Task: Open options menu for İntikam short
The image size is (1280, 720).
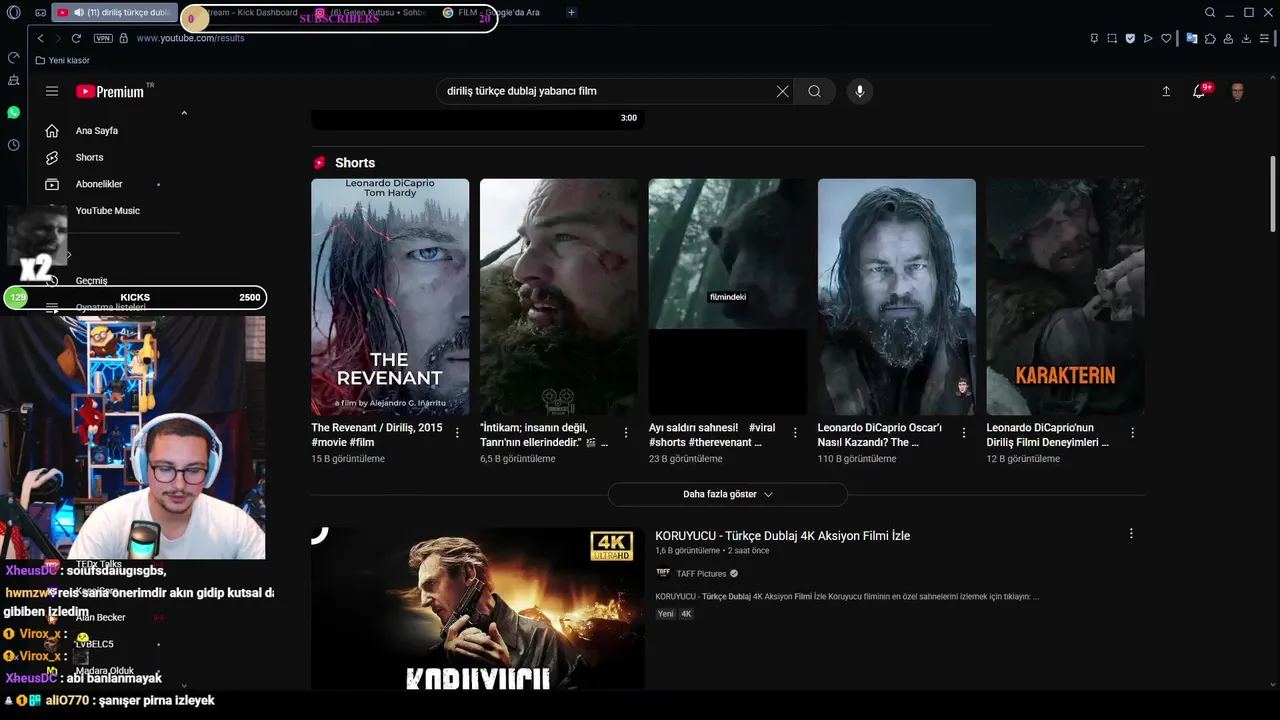Action: coord(626,433)
